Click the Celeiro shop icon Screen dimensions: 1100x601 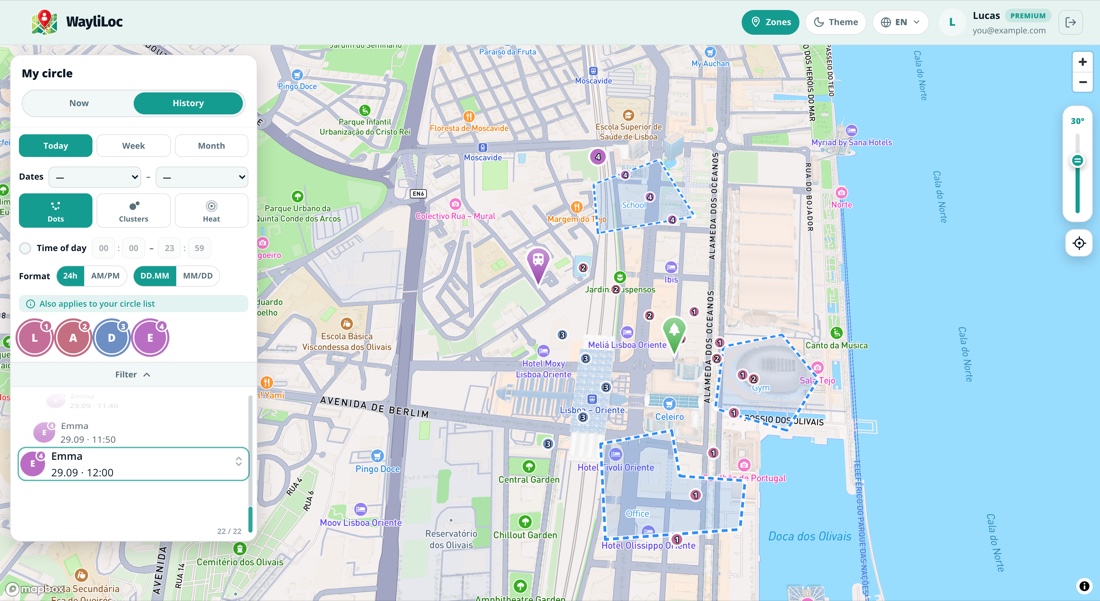[669, 404]
